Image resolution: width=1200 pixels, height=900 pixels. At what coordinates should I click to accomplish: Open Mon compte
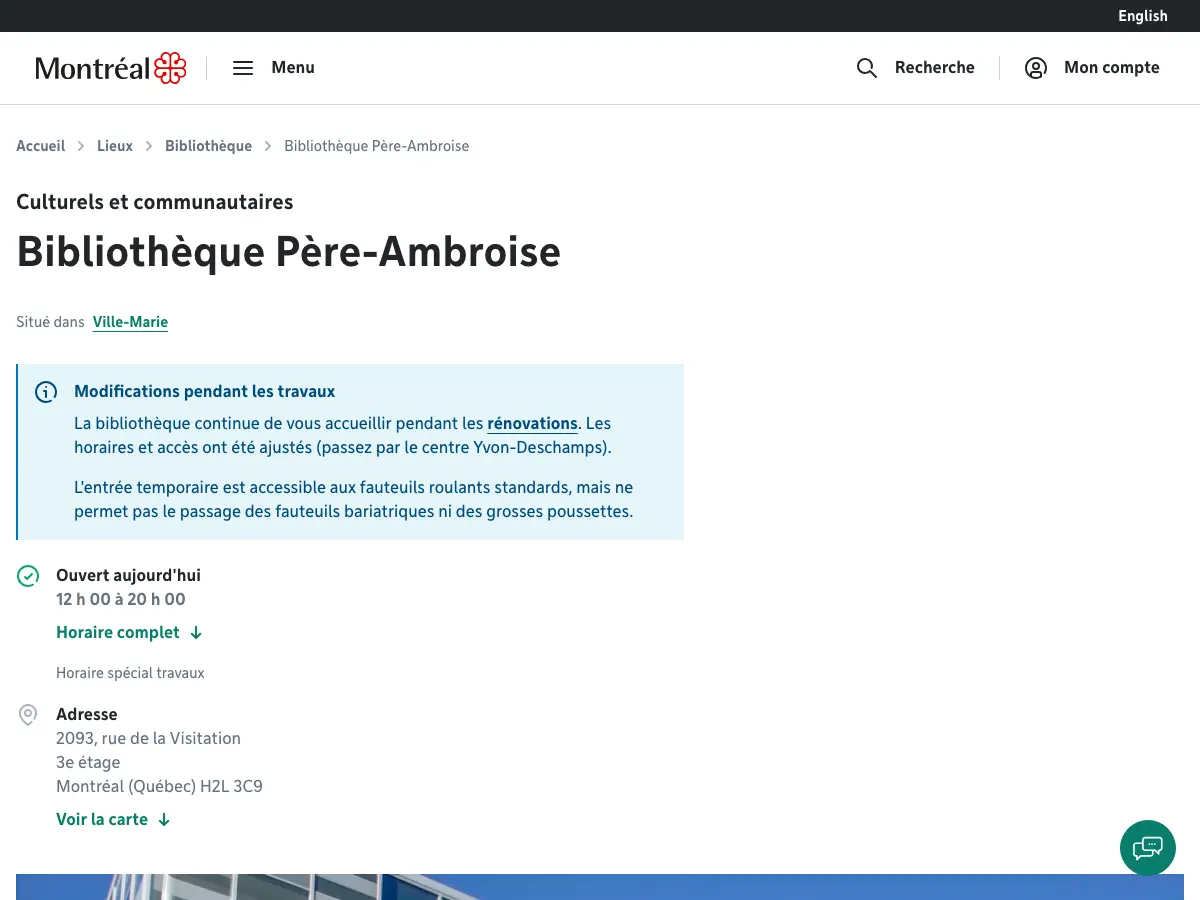[1111, 68]
